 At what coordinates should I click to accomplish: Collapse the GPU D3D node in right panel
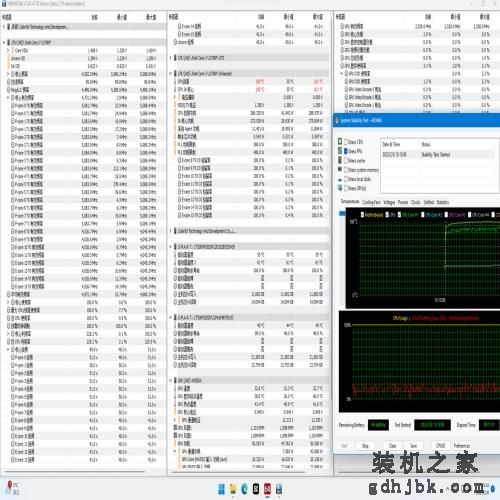342,74
